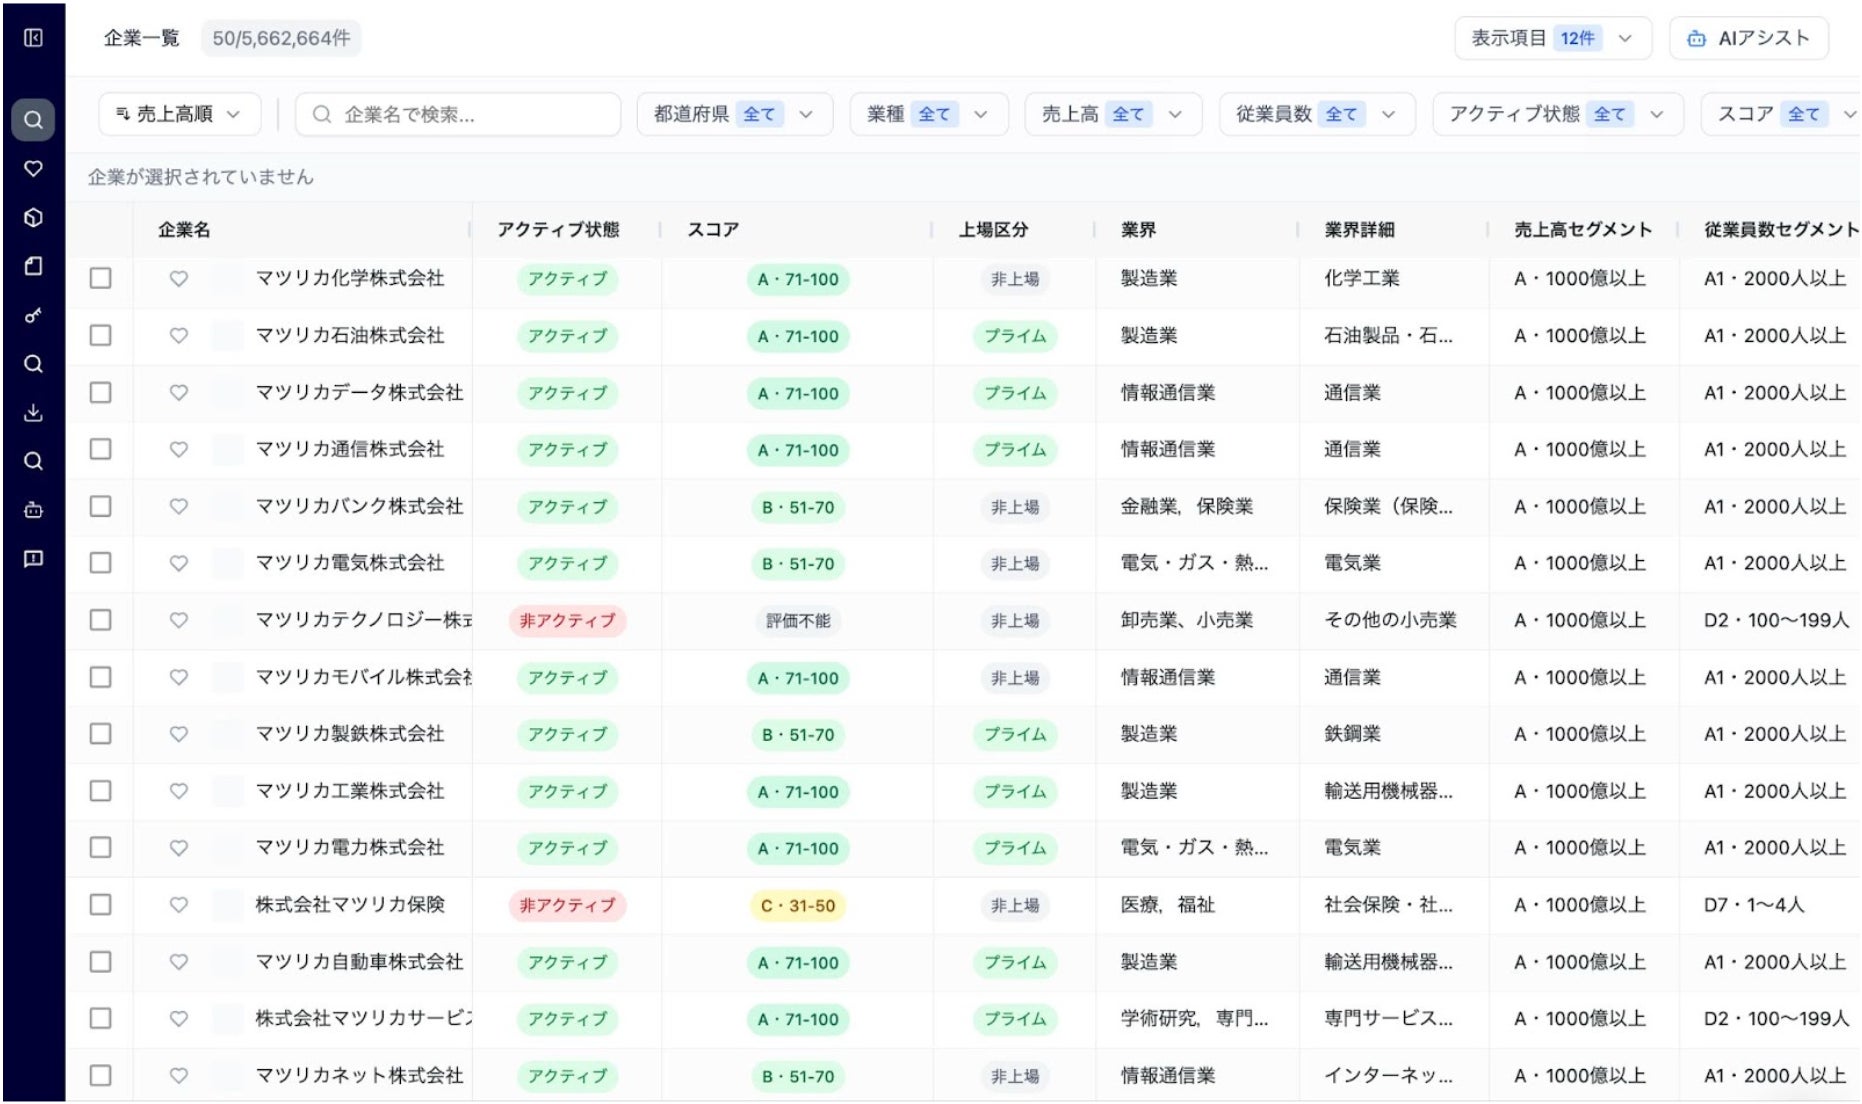1862x1104 pixels.
Task: Open the AIアシスト button
Action: tap(1749, 39)
